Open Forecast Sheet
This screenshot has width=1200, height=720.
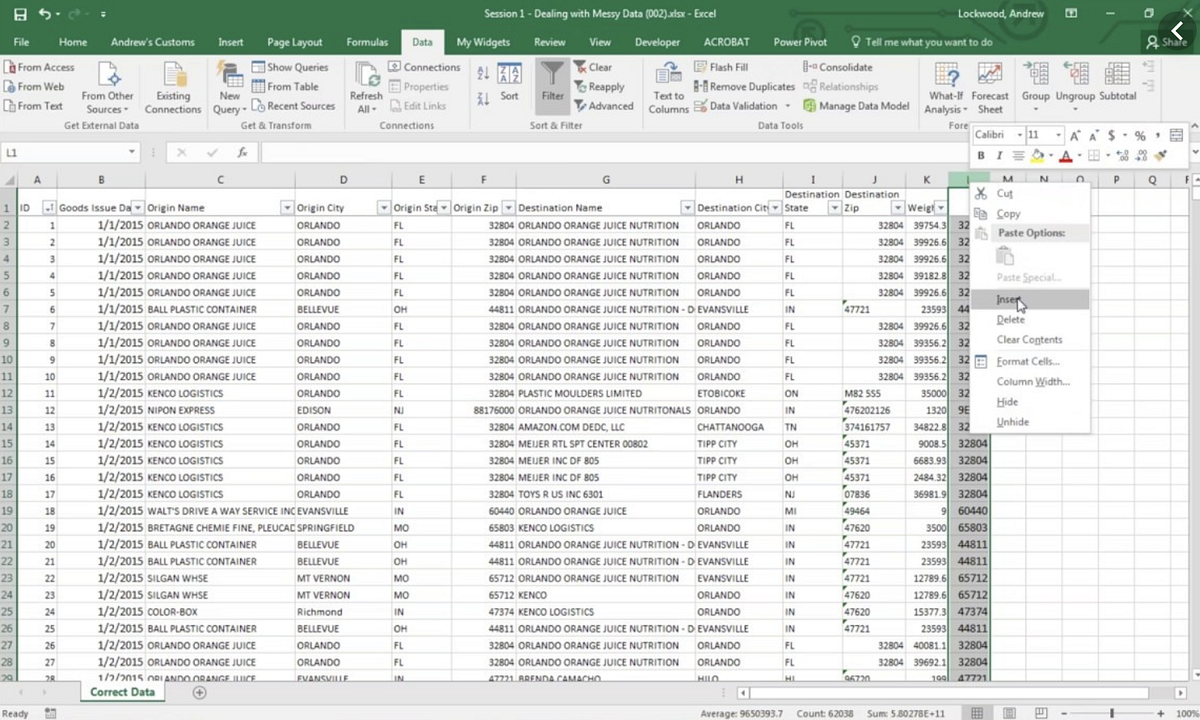click(x=990, y=88)
